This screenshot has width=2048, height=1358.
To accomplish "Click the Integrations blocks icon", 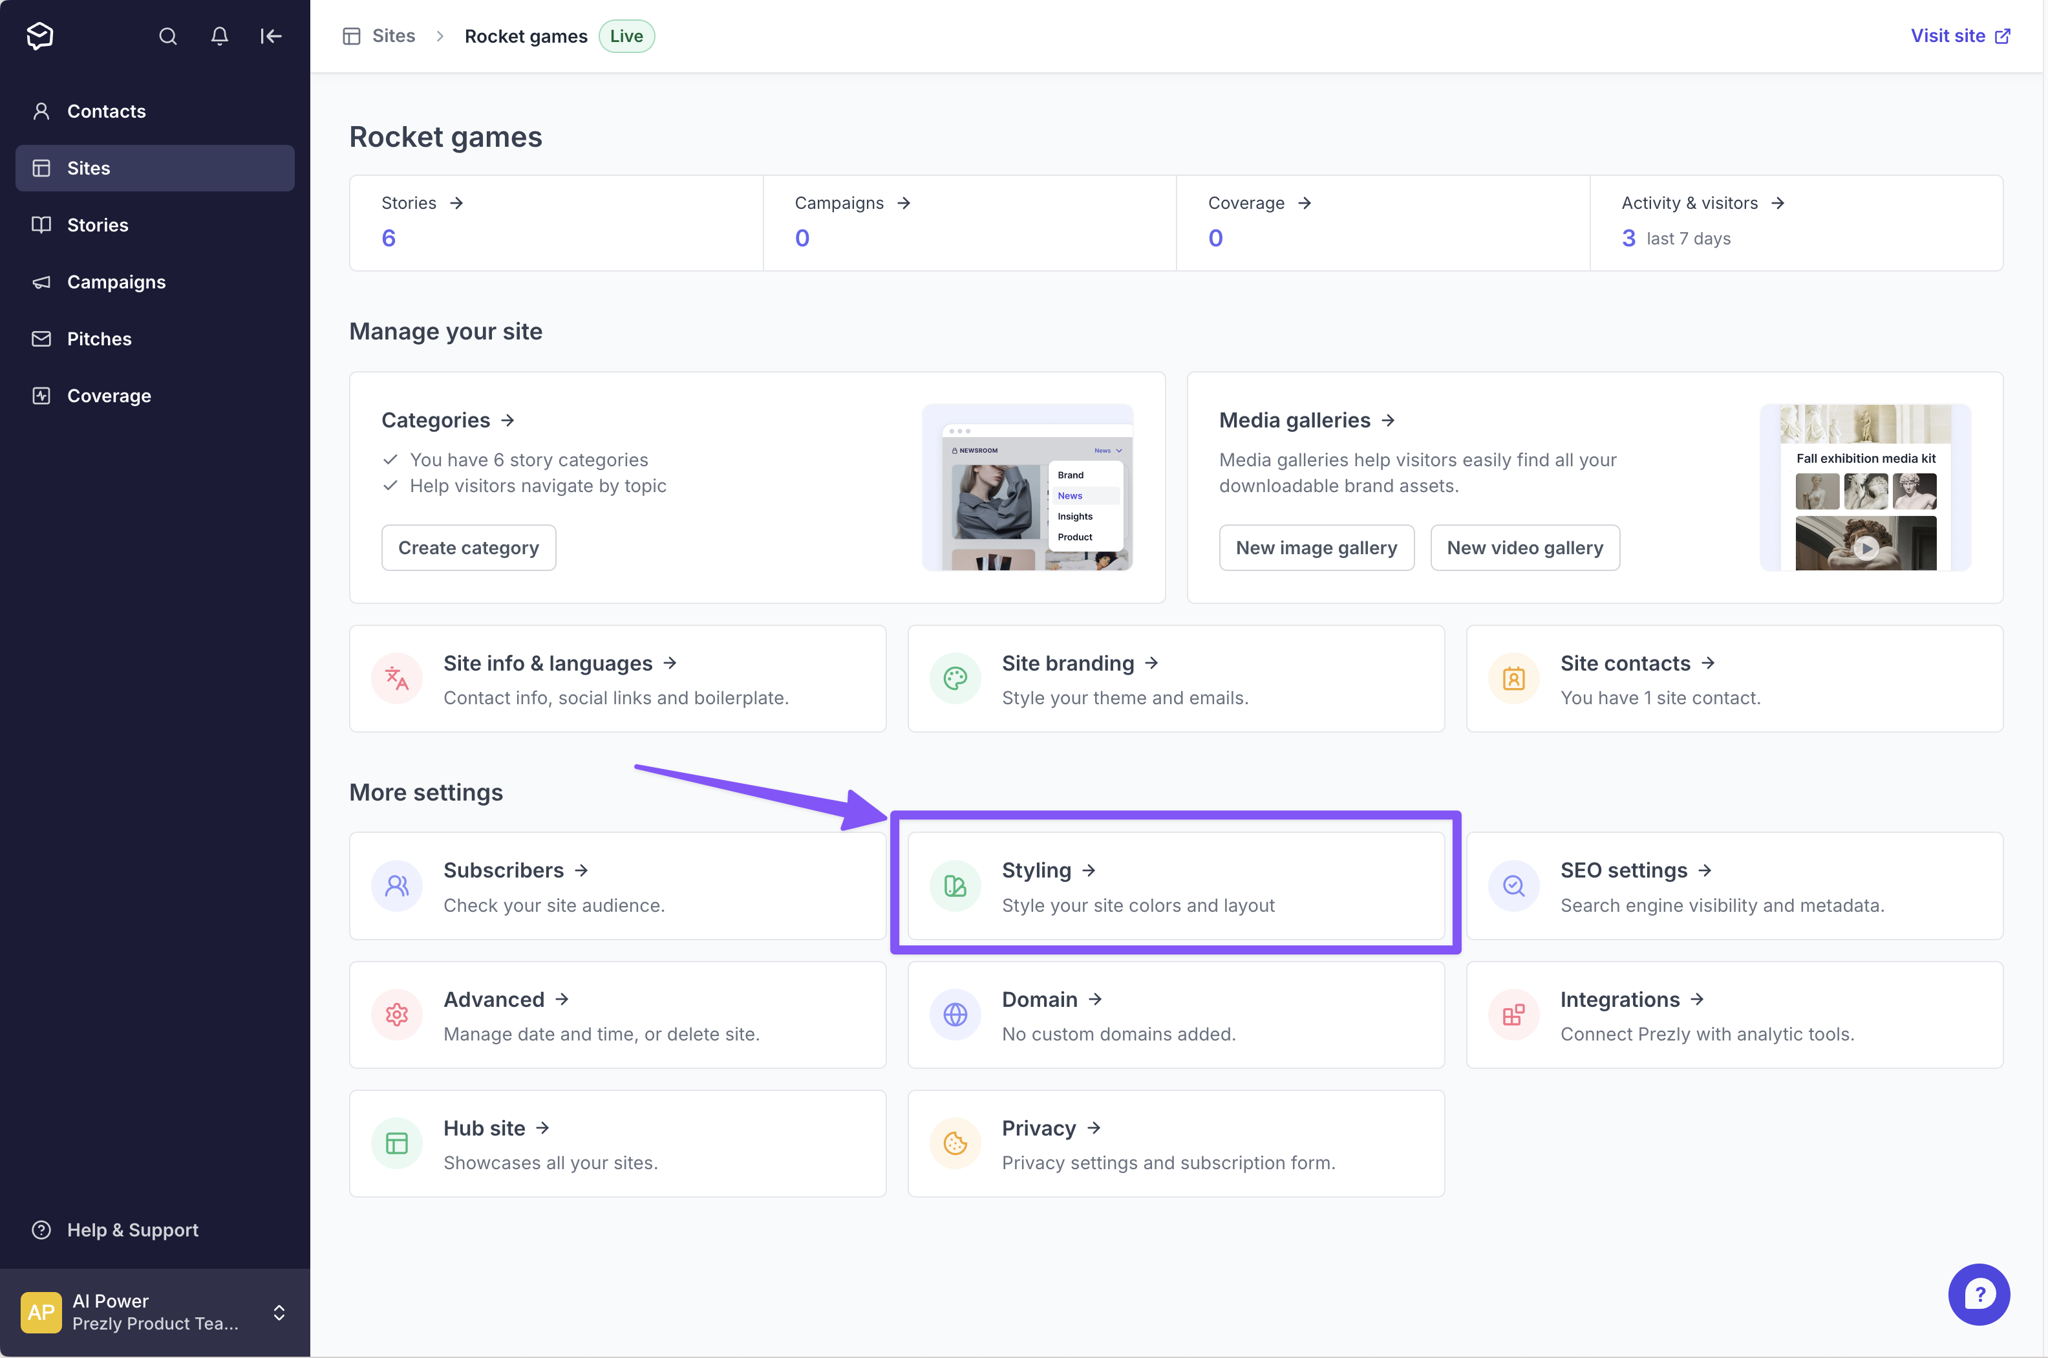I will tap(1514, 1015).
